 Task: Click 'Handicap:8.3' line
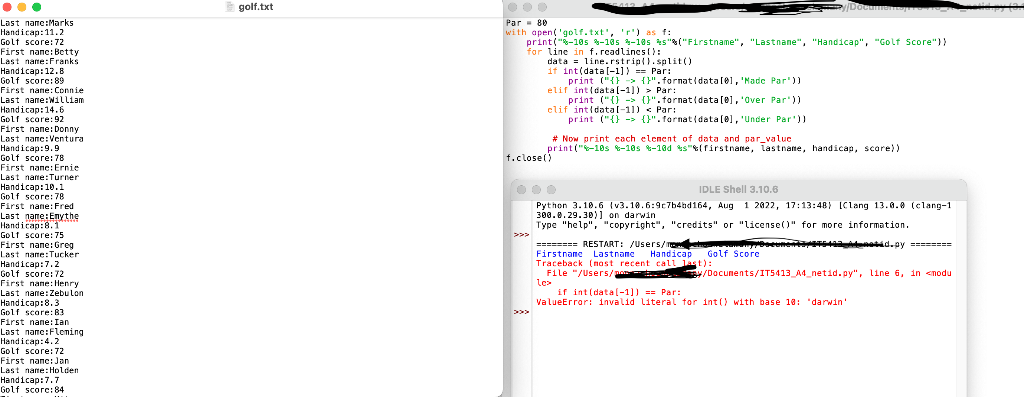tap(30, 303)
